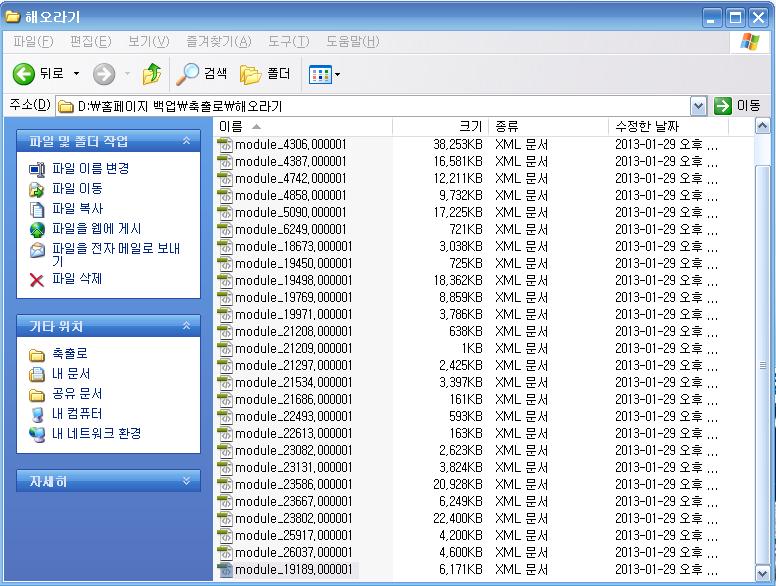Collapse the 파일 및 폴더 작업 panel

click(186, 142)
